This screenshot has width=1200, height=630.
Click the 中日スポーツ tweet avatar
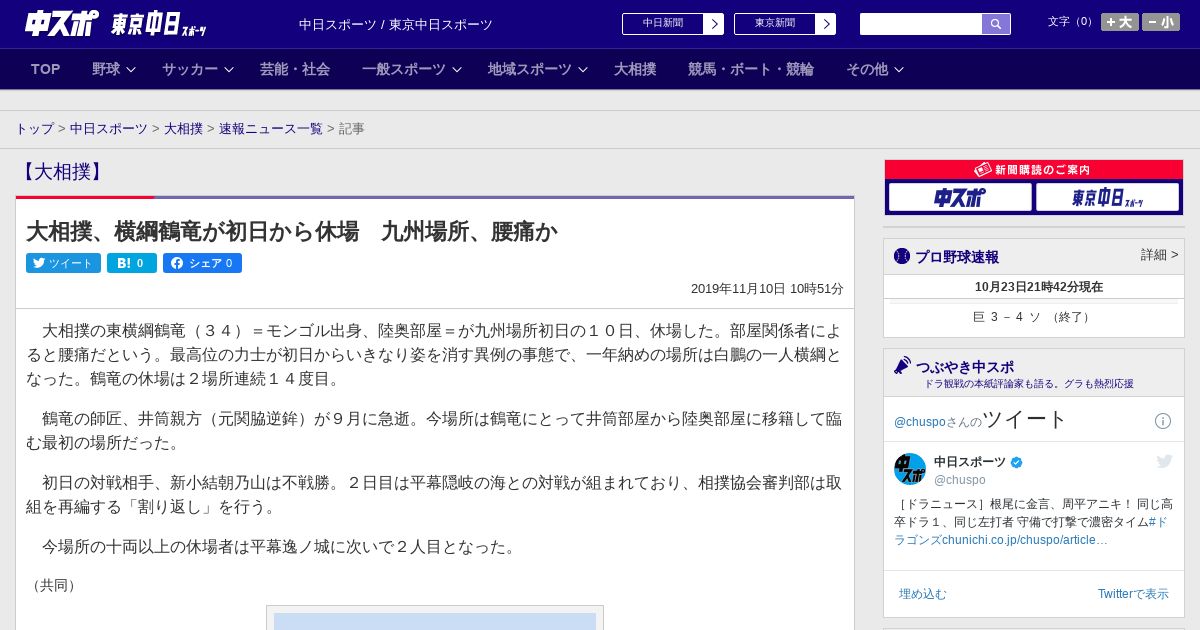pos(910,469)
